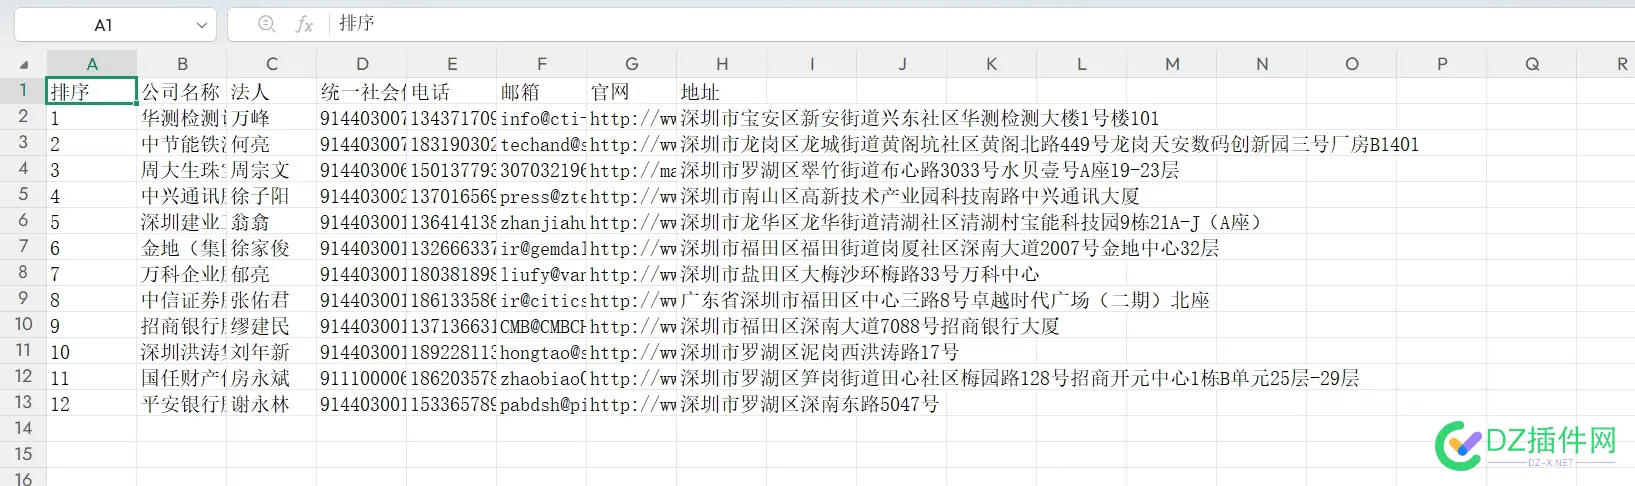
Task: Select row 13 header
Action: (23, 402)
